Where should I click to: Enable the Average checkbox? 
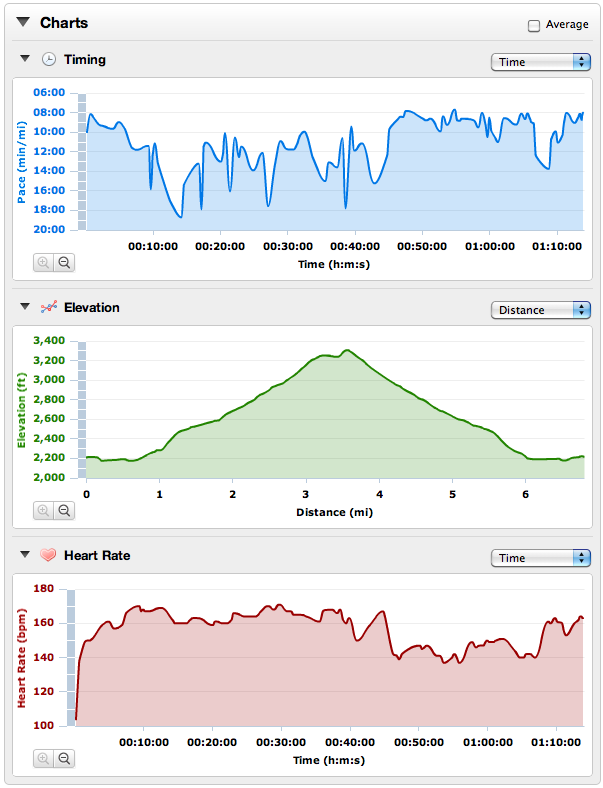coord(534,25)
